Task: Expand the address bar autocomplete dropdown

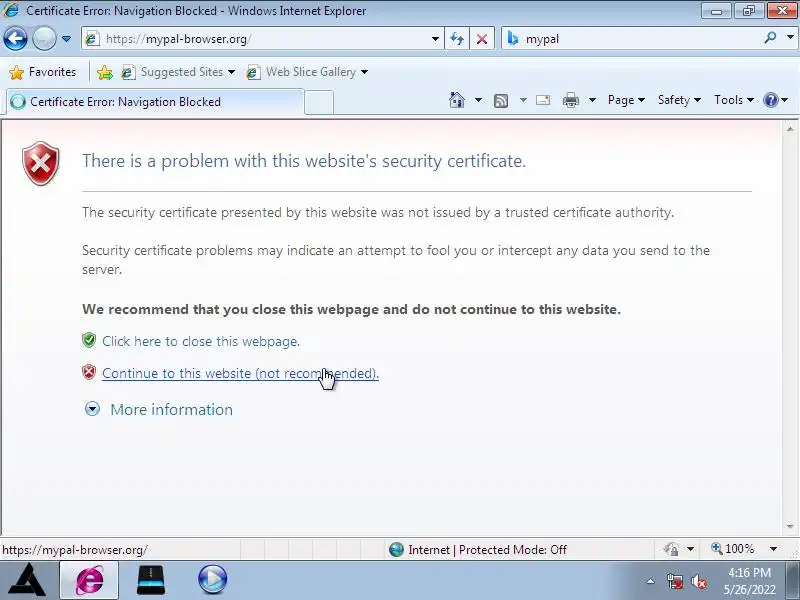Action: point(435,39)
